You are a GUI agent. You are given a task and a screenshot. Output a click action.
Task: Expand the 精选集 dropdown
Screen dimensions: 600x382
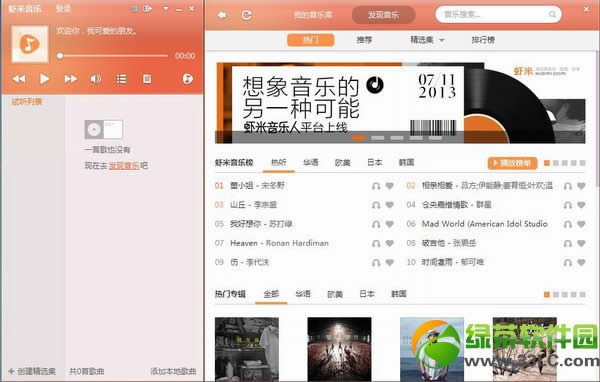tap(427, 40)
